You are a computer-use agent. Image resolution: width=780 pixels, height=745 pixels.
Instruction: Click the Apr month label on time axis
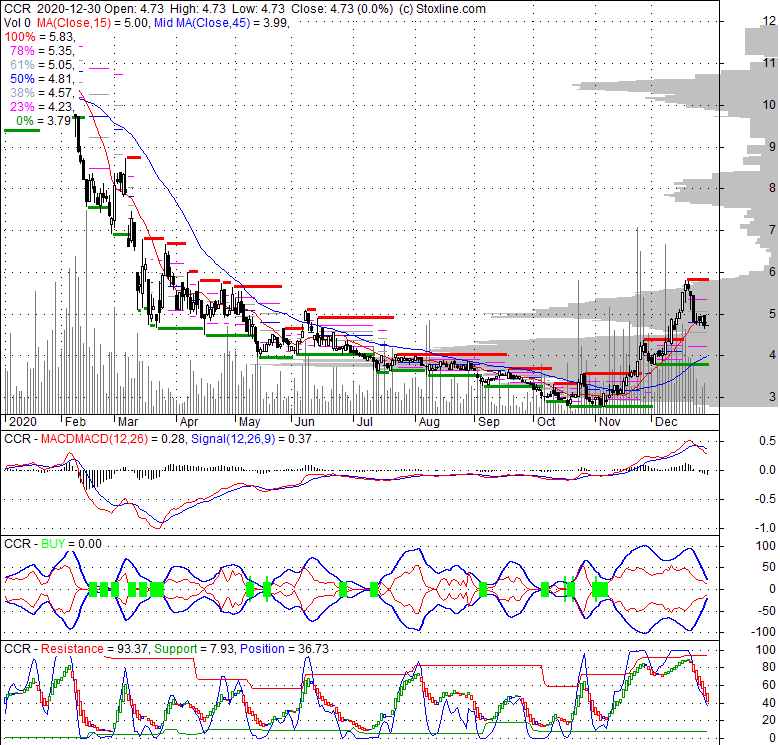click(189, 422)
